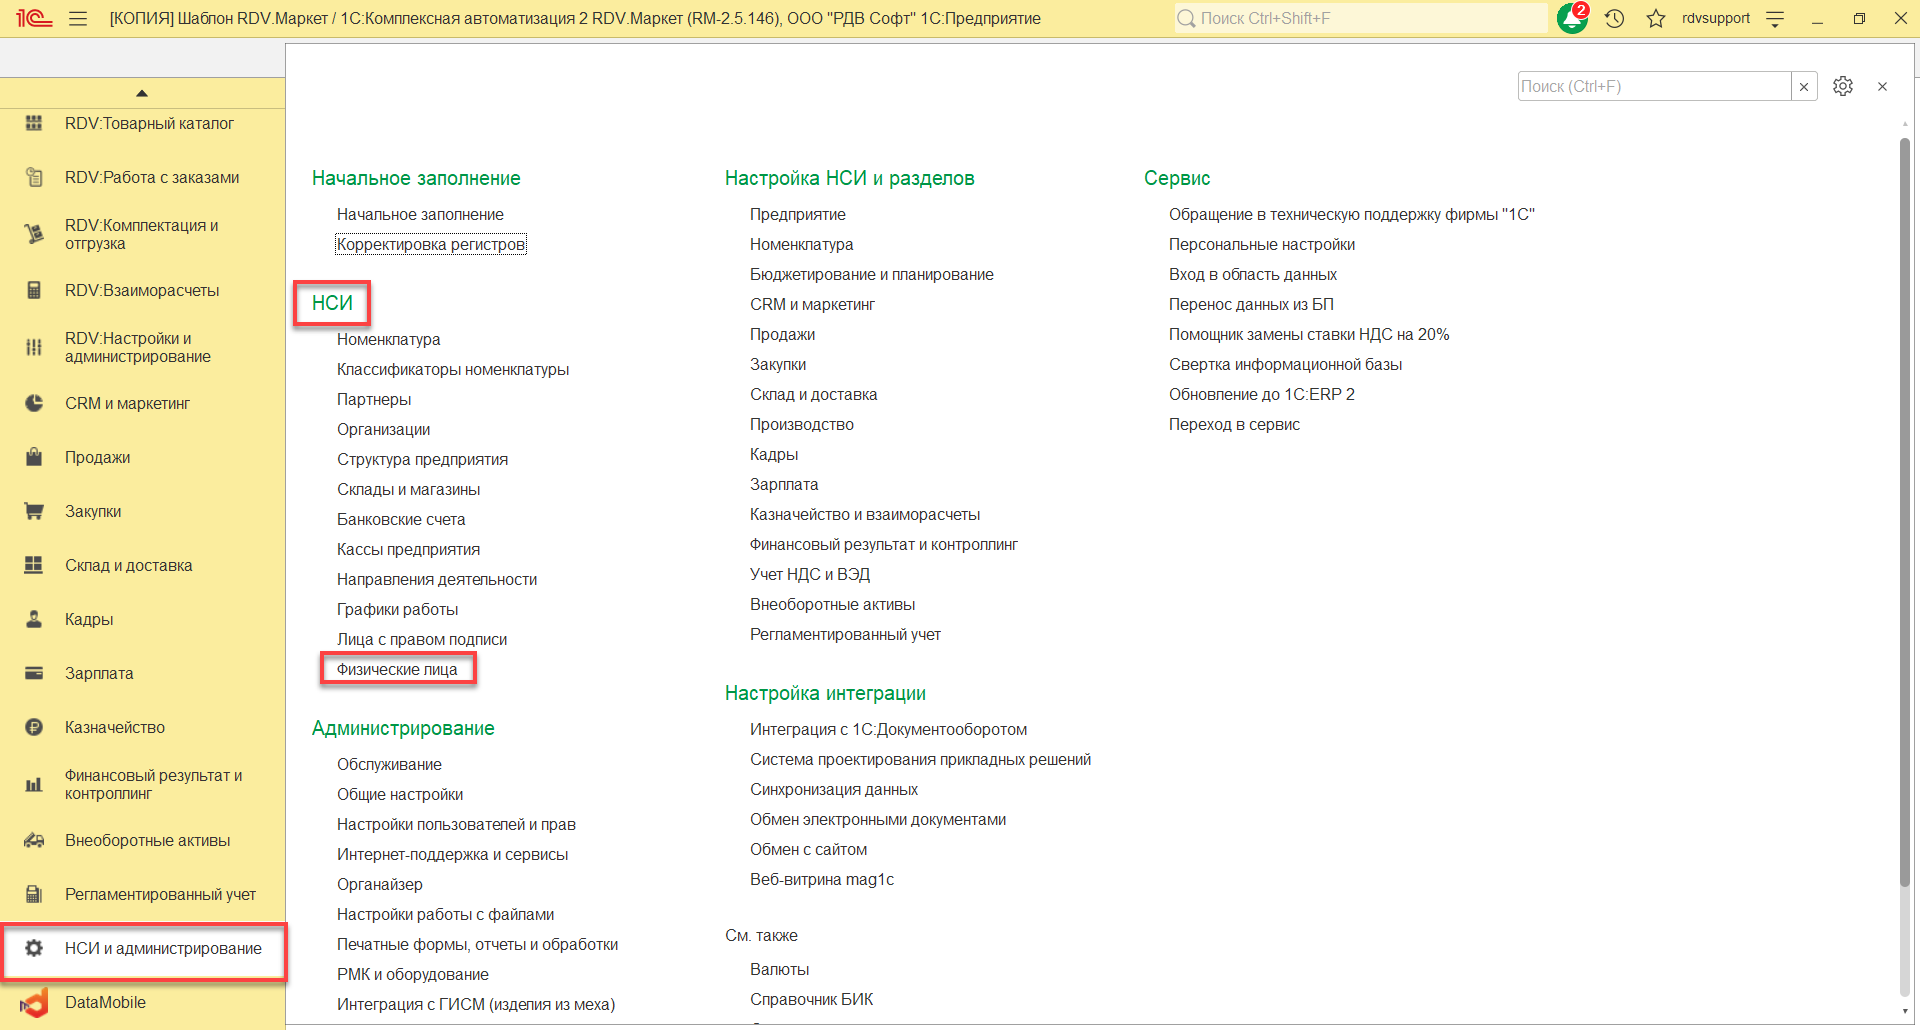Open Помощник замены ставки НДС на 20%
1920x1030 pixels.
[1309, 334]
